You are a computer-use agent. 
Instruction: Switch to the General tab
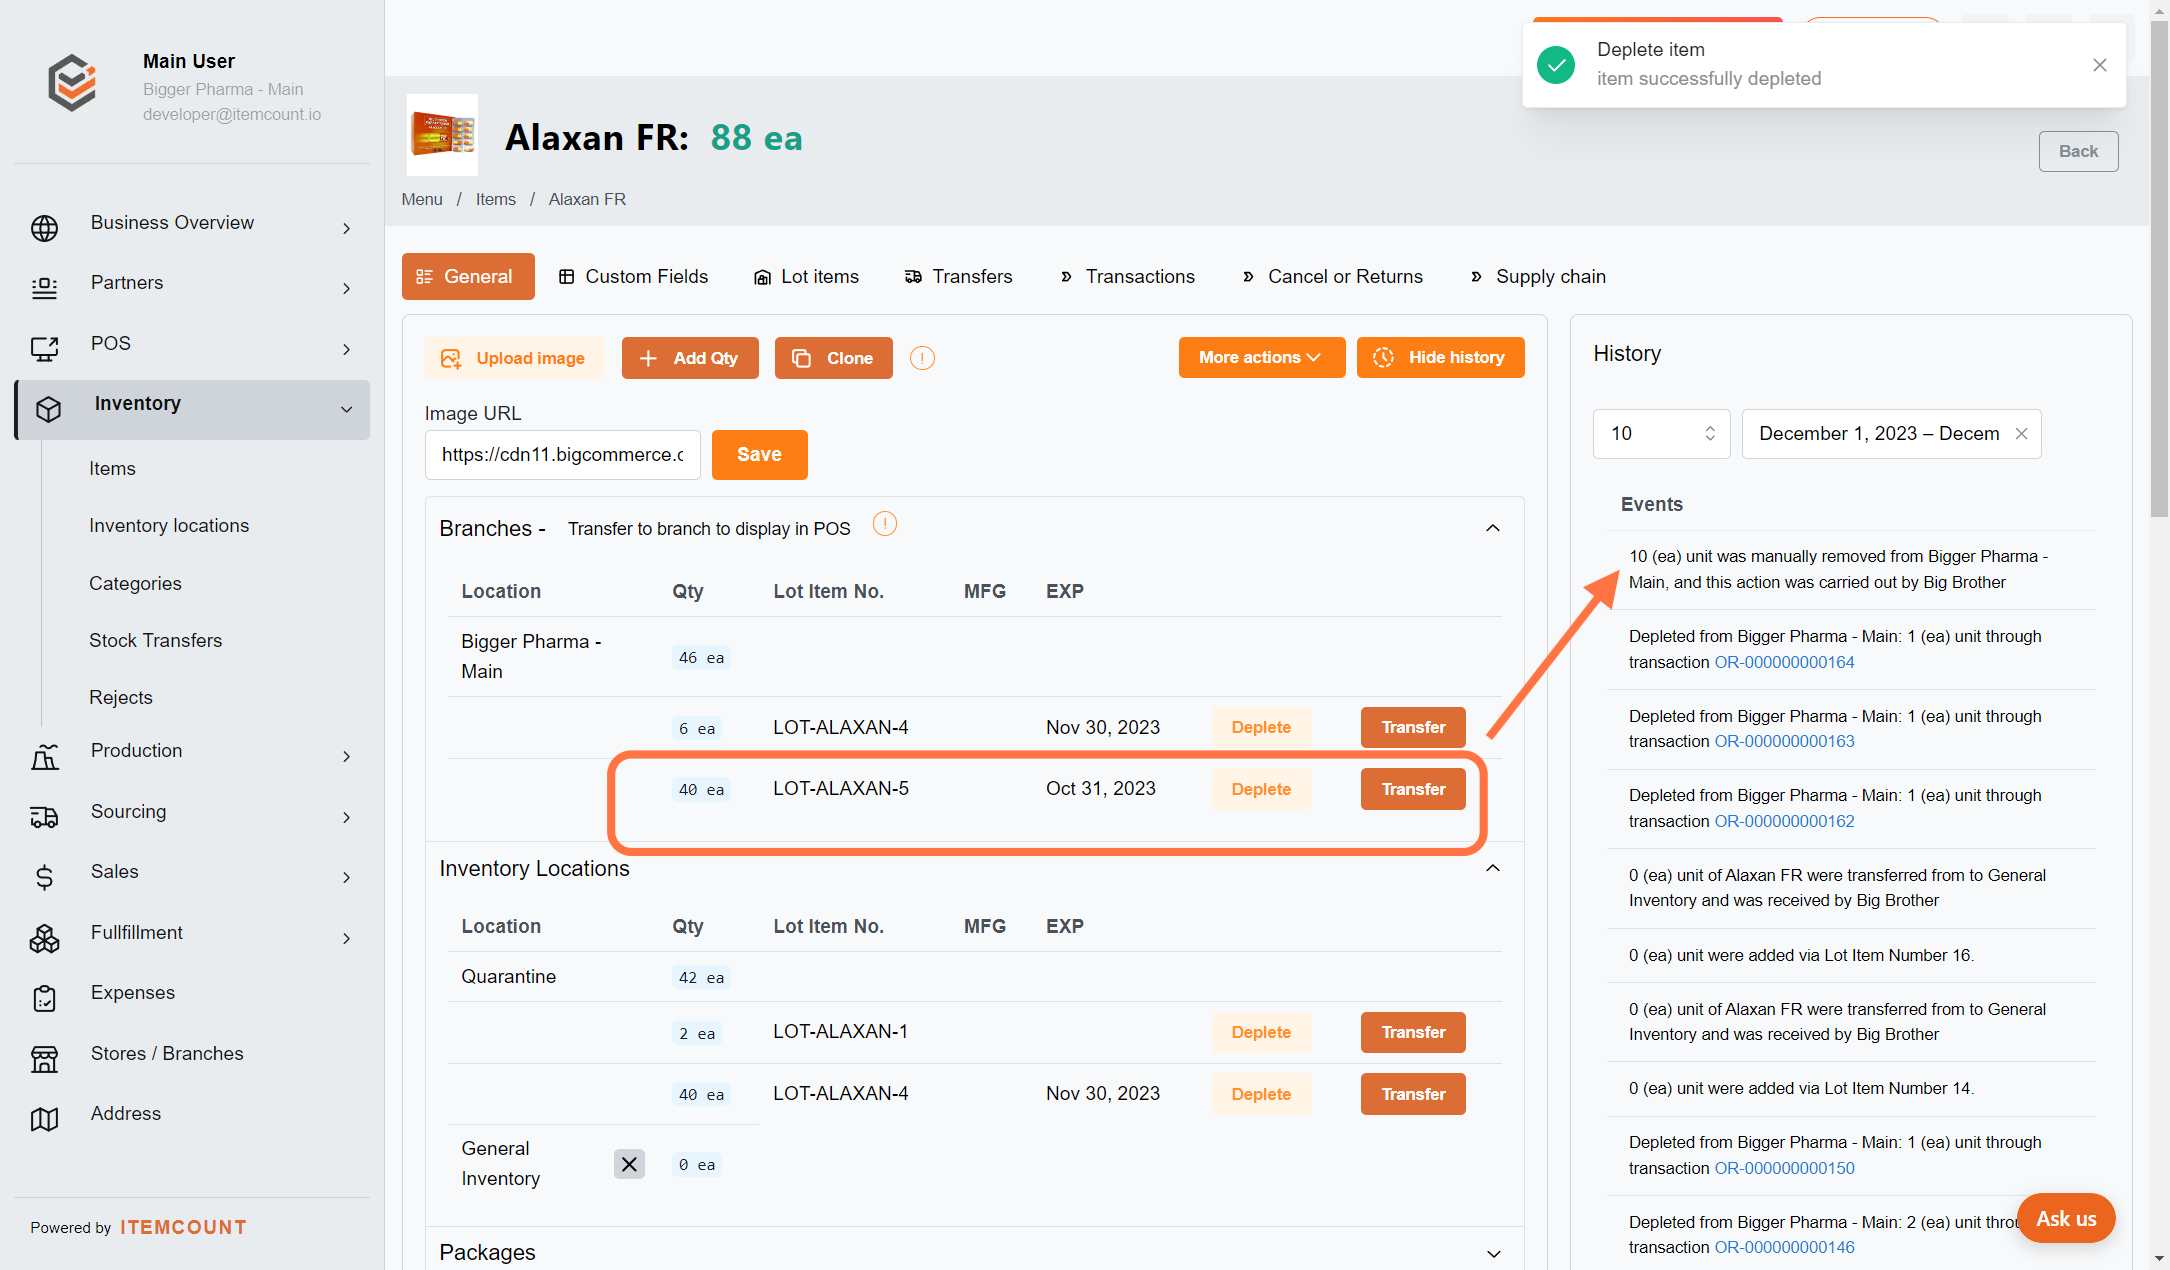tap(468, 276)
